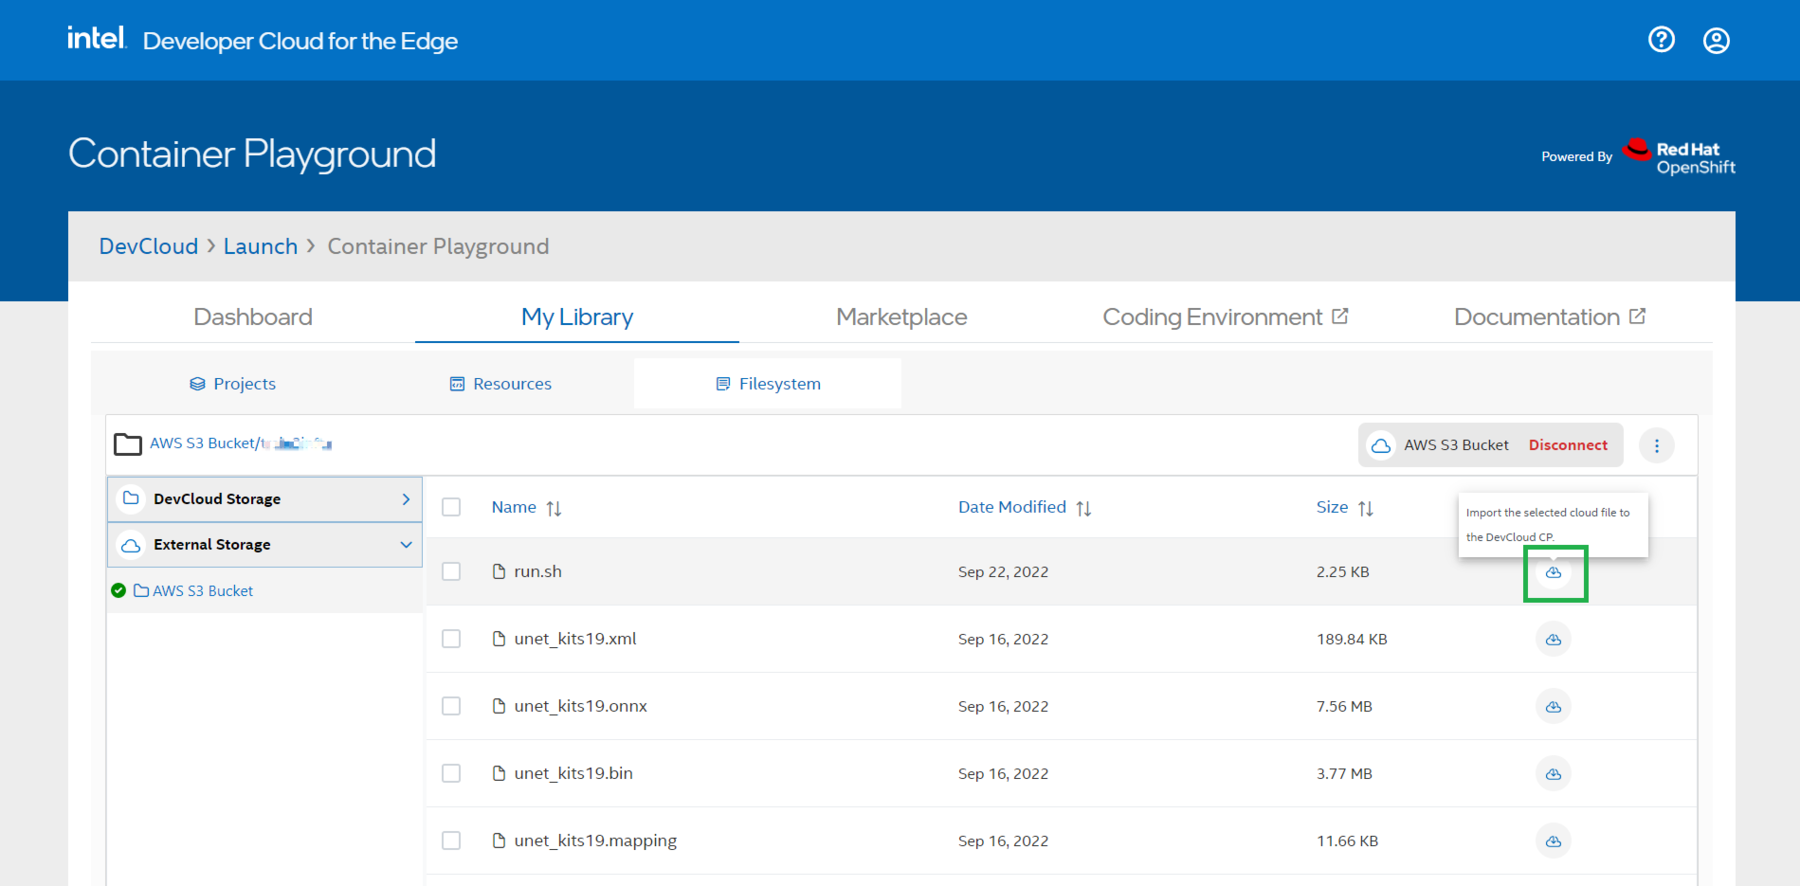Open the Projects sub-tab
Image resolution: width=1800 pixels, height=886 pixels.
point(233,384)
